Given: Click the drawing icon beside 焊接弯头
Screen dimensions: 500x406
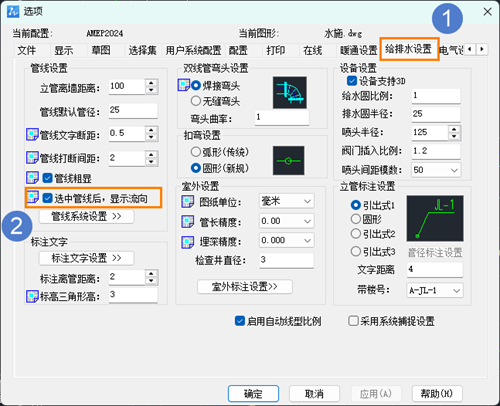Looking at the screenshot, I should pos(184,85).
